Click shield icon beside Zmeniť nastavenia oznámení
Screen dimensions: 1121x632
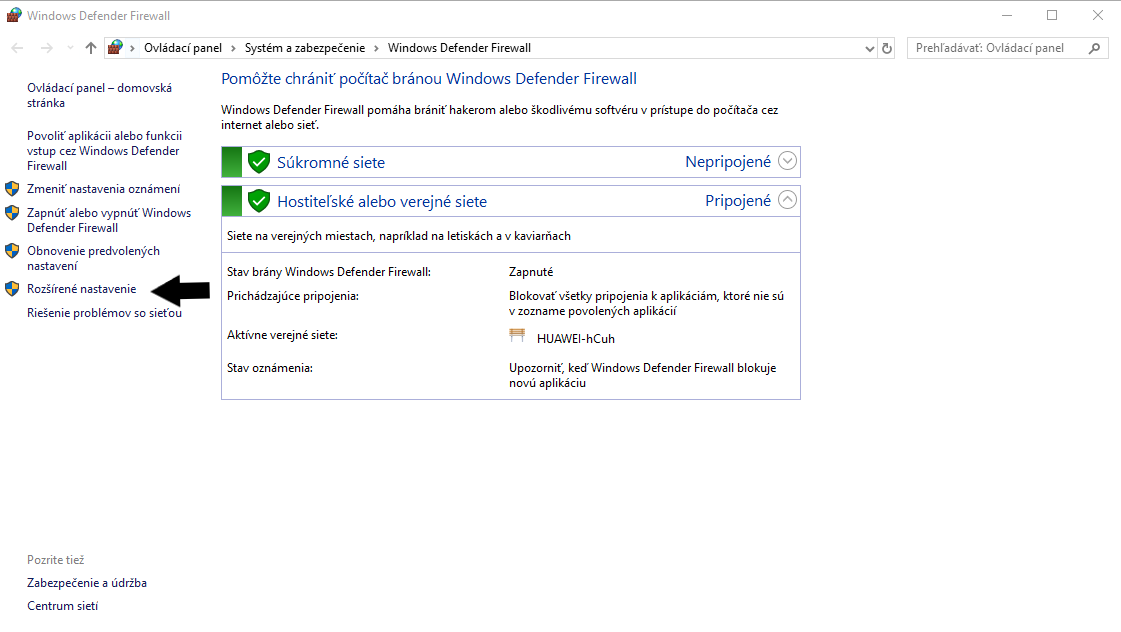click(x=12, y=189)
